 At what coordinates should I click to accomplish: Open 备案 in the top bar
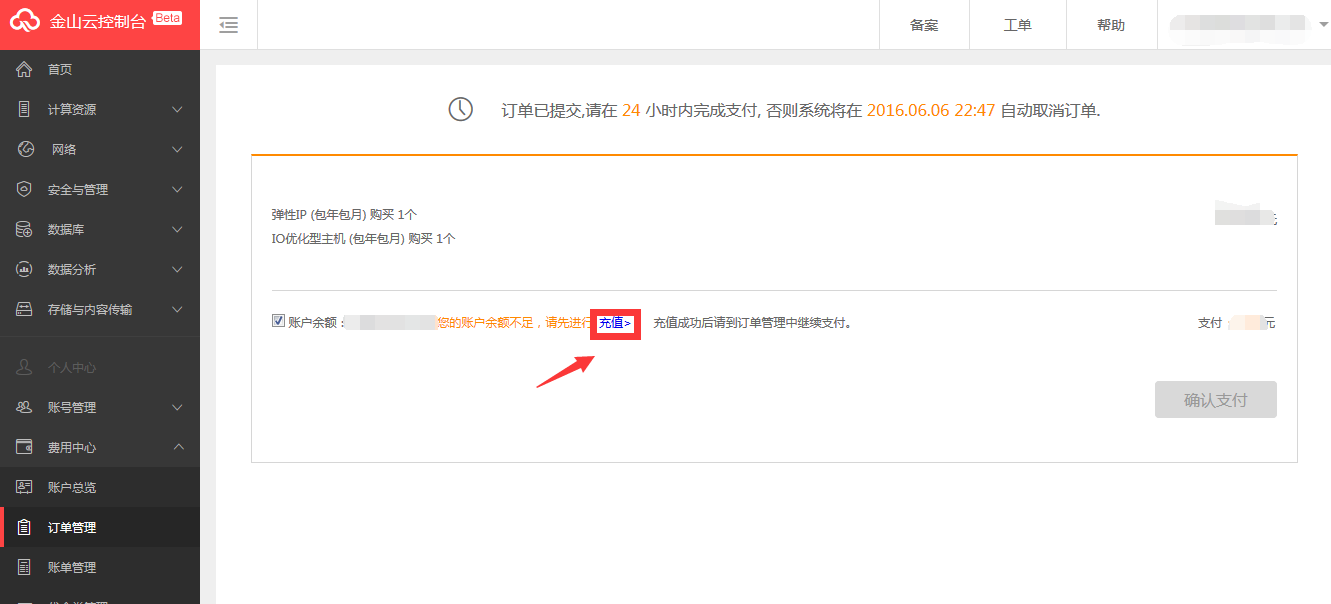click(924, 25)
